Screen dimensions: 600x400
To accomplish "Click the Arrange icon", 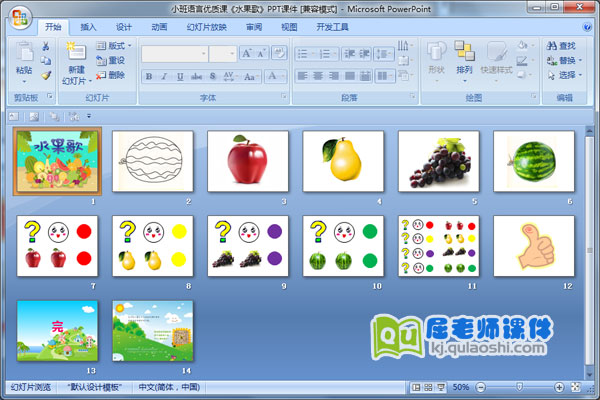I will 464,51.
